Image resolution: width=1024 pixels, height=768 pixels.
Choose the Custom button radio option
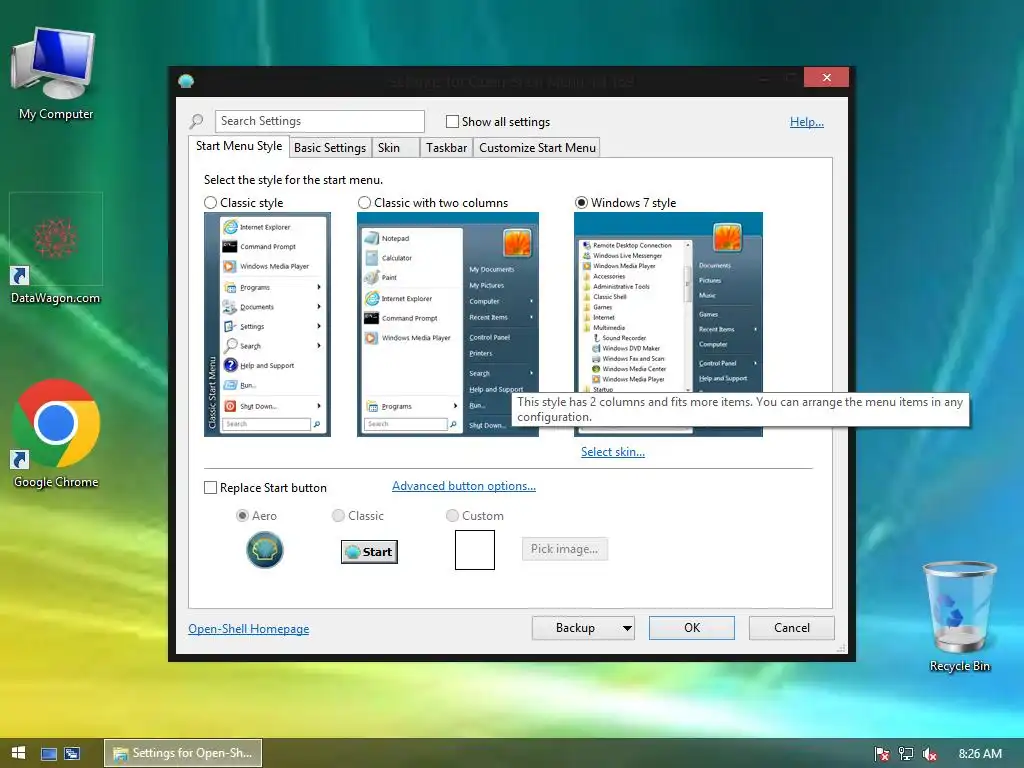coord(452,516)
